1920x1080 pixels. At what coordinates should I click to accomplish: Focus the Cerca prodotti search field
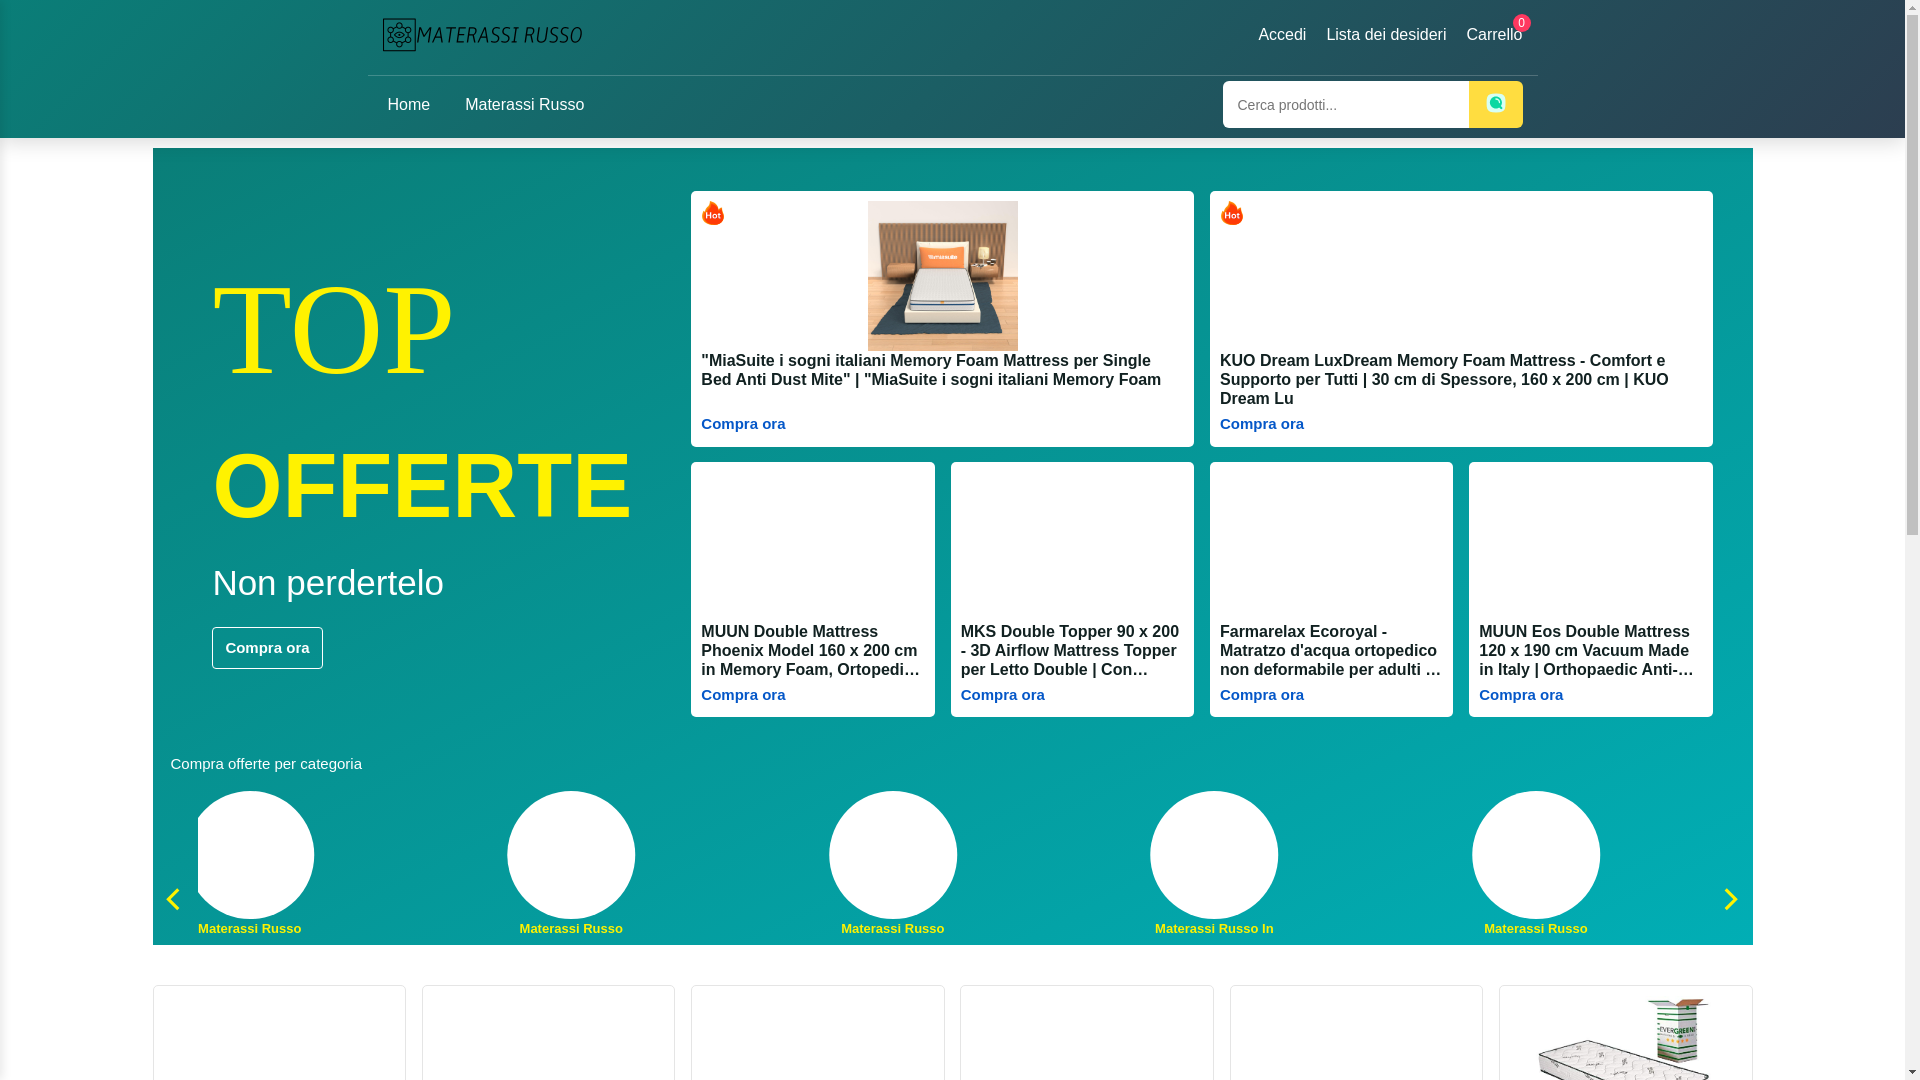coord(1345,104)
